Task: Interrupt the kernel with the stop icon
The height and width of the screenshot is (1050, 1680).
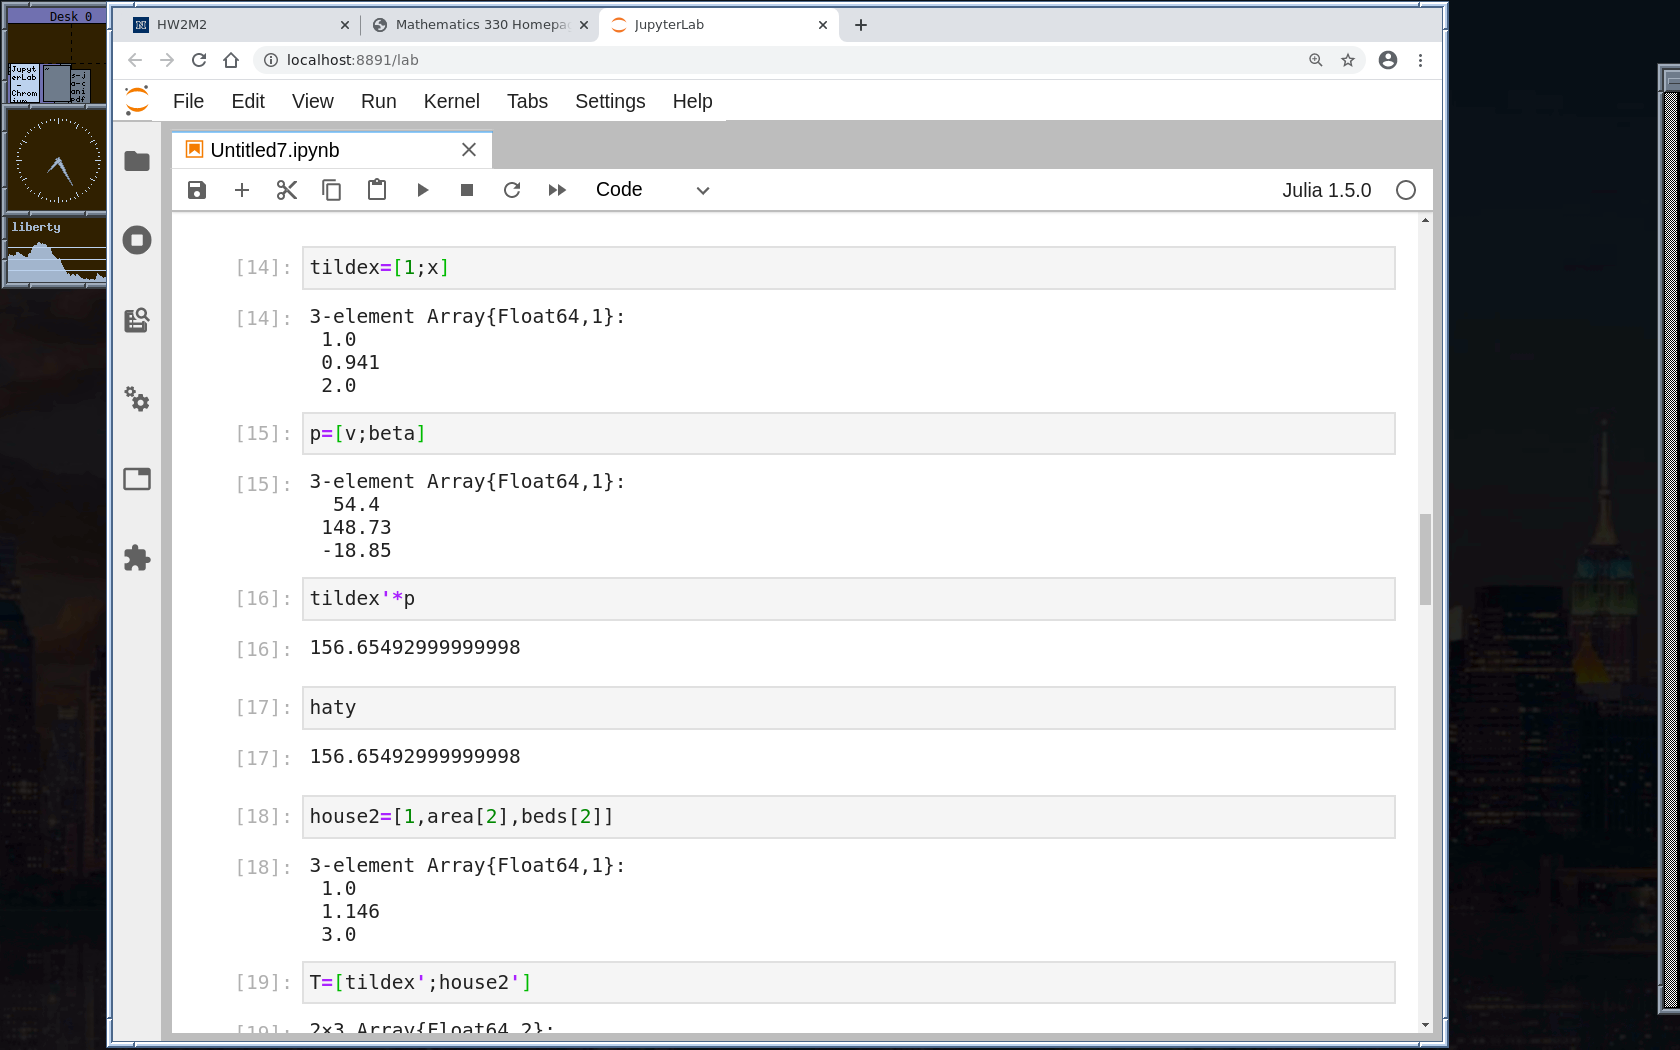Action: pos(467,190)
